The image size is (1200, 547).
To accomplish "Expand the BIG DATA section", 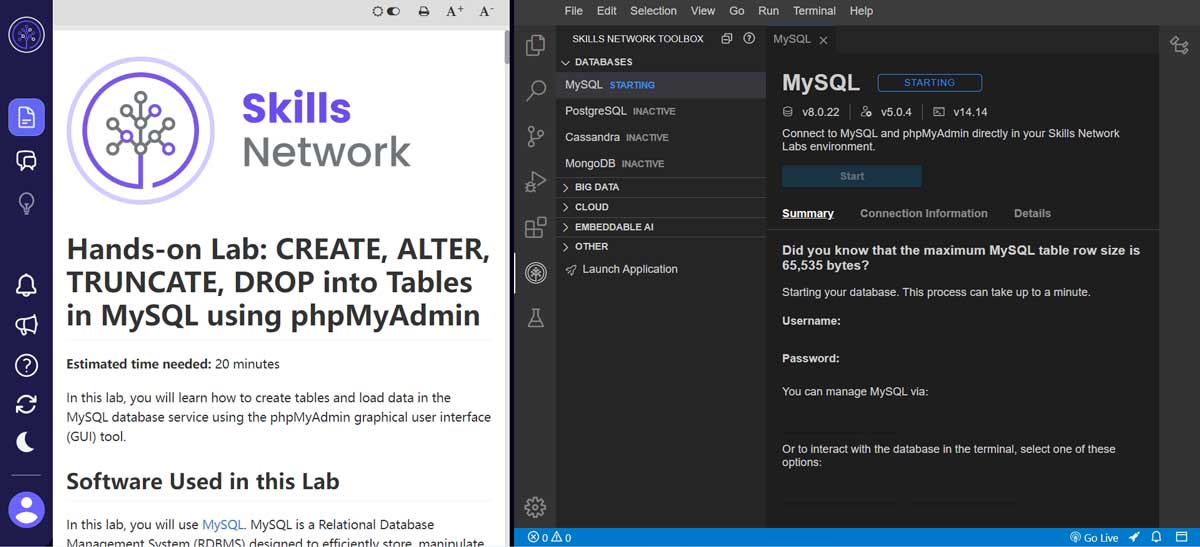I will click(662, 187).
